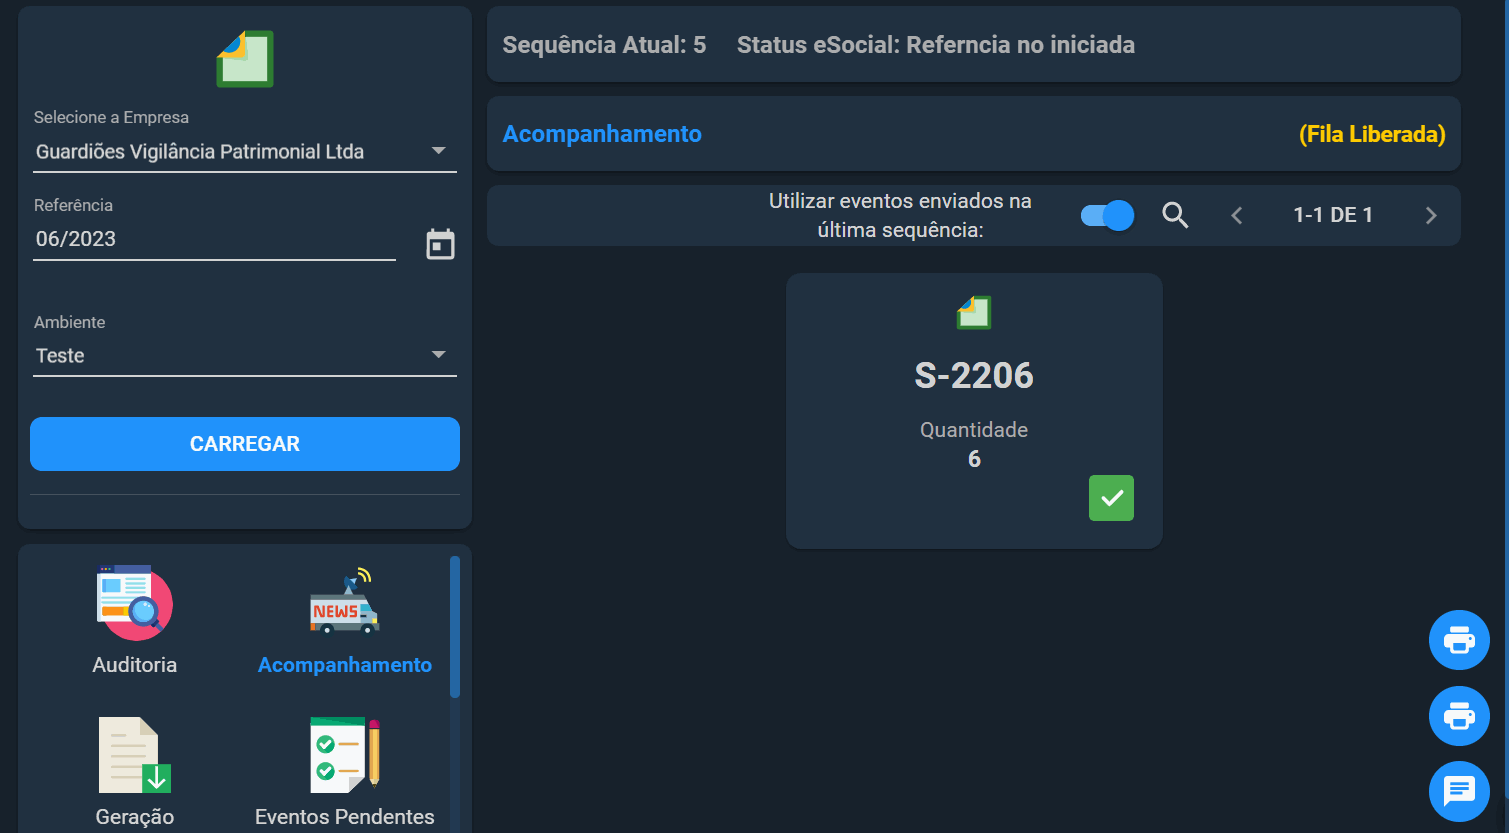Click the Acompanhamento header title
The image size is (1509, 833).
click(602, 134)
